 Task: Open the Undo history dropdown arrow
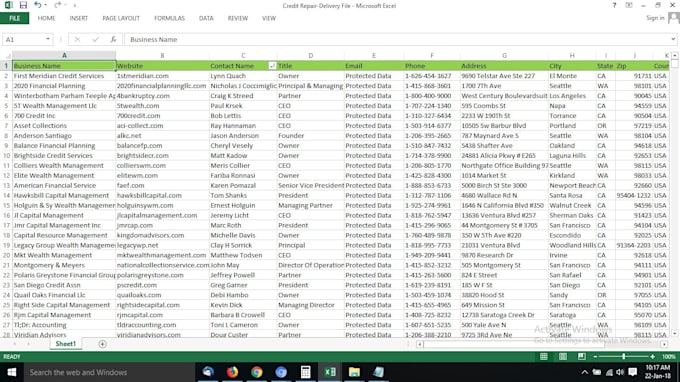pyautogui.click(x=46, y=5)
